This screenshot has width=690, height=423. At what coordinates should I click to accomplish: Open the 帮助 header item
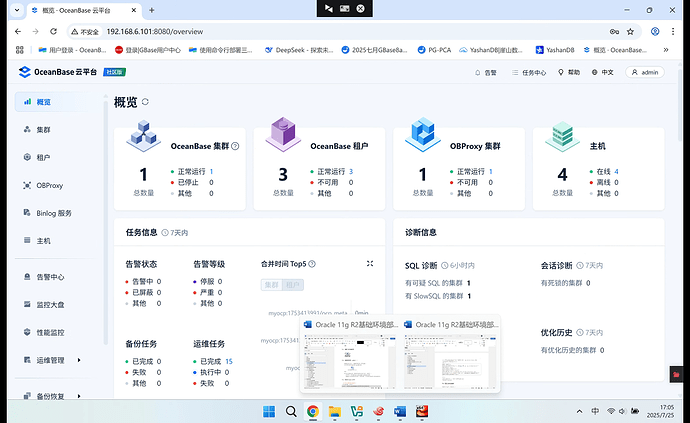[569, 72]
